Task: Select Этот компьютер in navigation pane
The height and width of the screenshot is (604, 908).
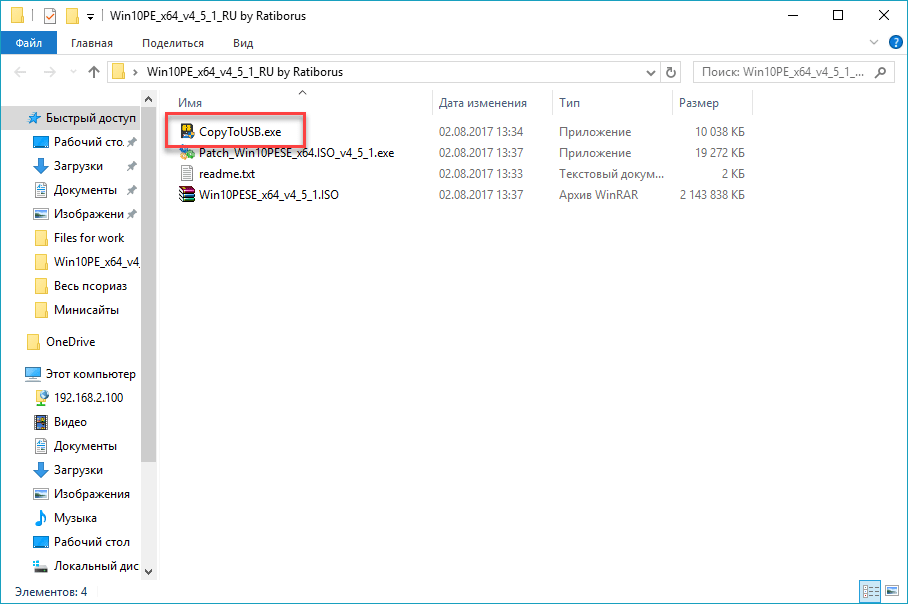Action: pos(80,374)
